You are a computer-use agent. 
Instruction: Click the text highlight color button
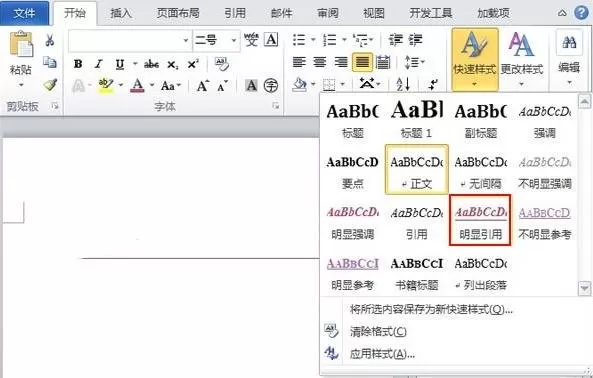[106, 86]
